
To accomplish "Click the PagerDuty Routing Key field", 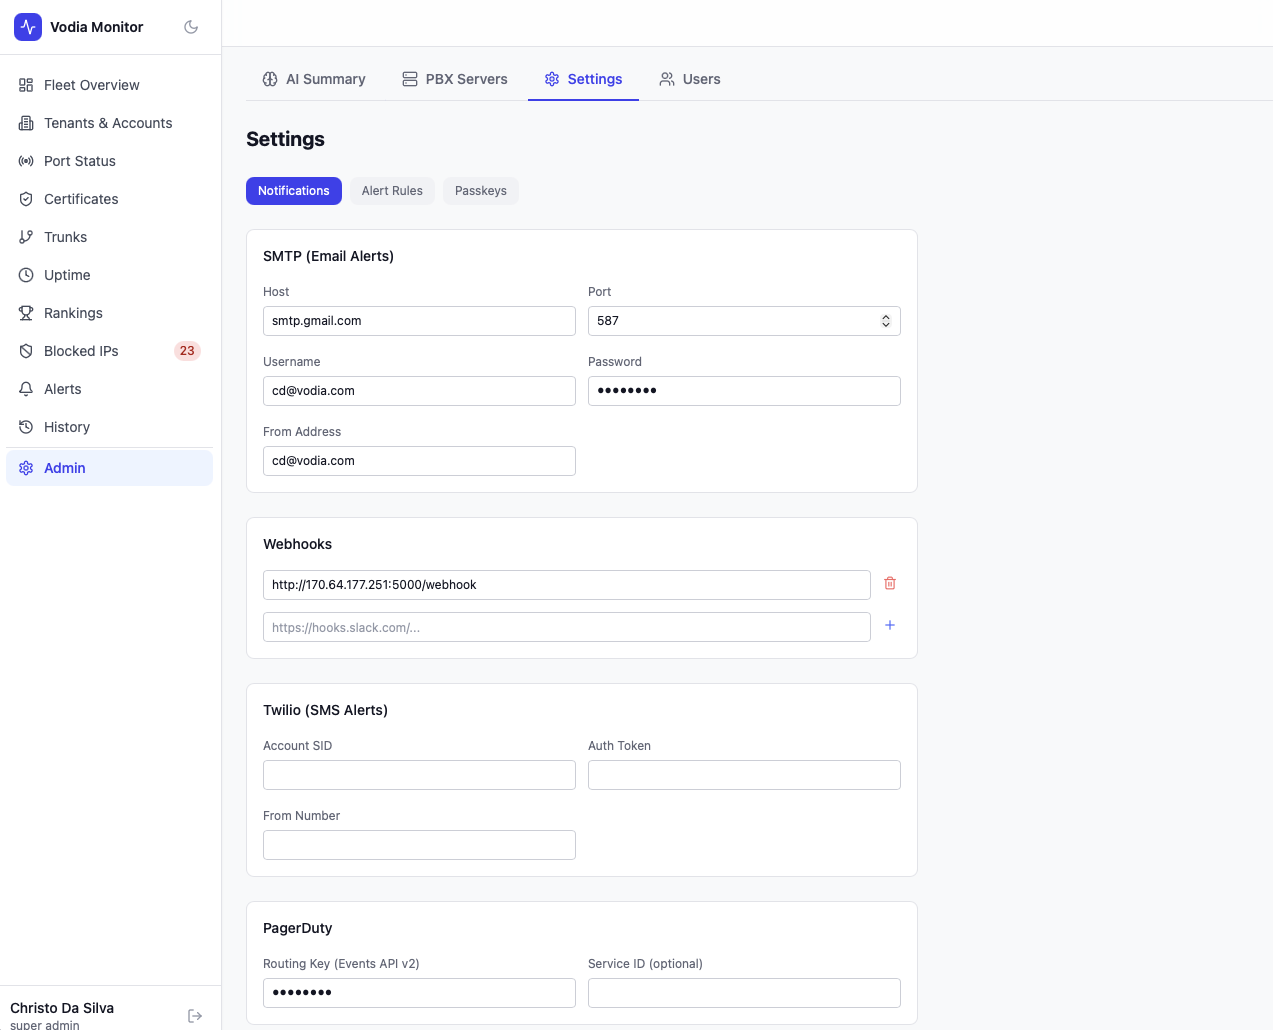I will [x=419, y=993].
